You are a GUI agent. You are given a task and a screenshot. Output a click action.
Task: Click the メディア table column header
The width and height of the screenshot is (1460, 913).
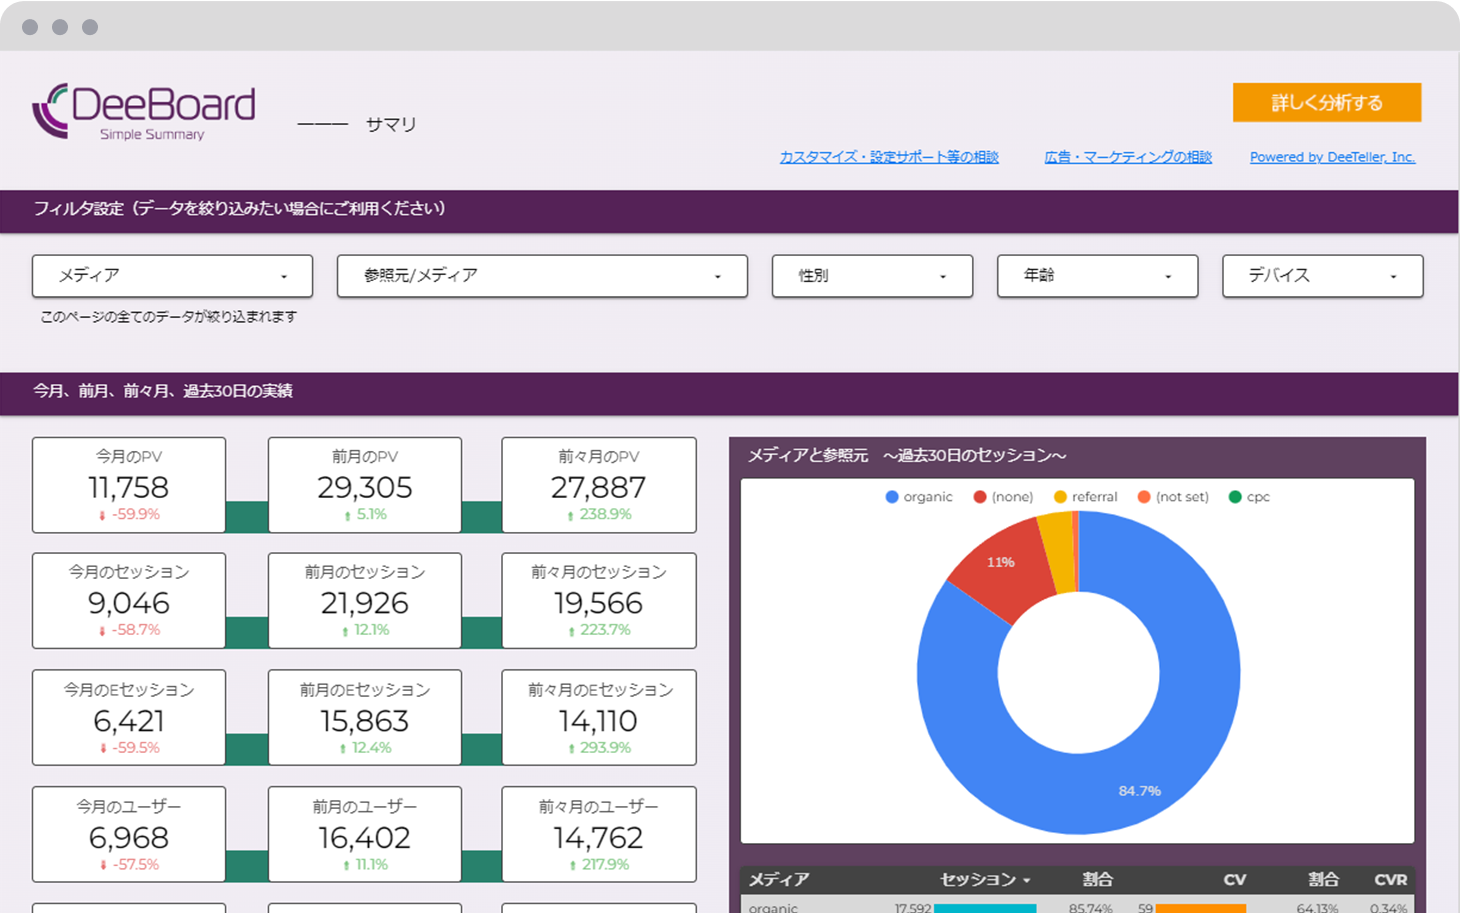[x=779, y=880]
